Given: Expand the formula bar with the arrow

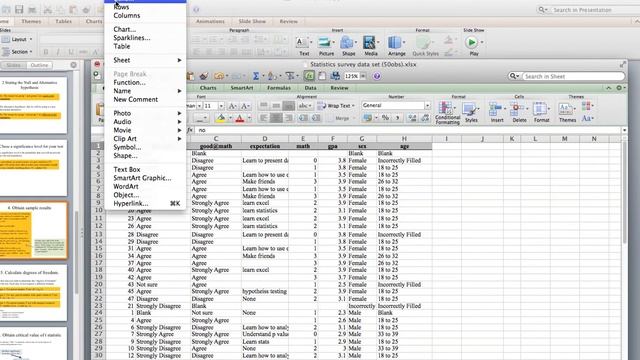Looking at the screenshot, I should (x=624, y=130).
